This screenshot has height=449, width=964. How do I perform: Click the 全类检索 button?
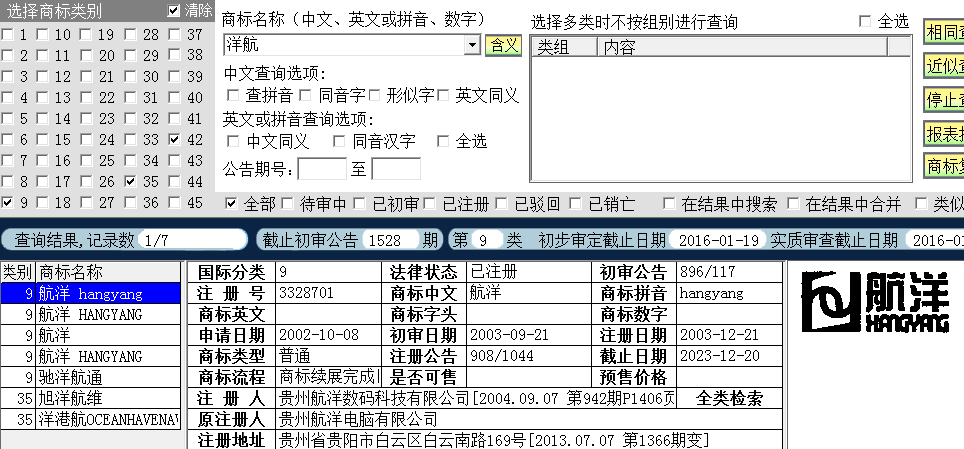(x=729, y=399)
